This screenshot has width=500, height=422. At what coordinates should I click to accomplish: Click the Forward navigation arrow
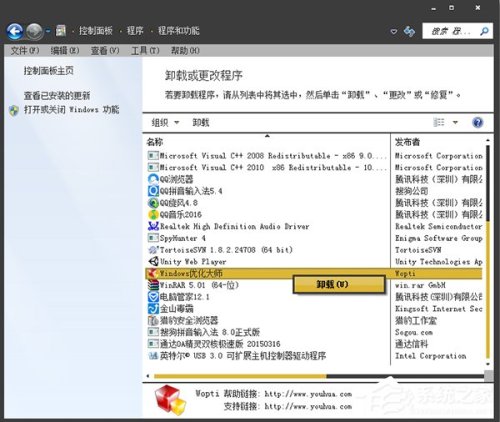34,31
